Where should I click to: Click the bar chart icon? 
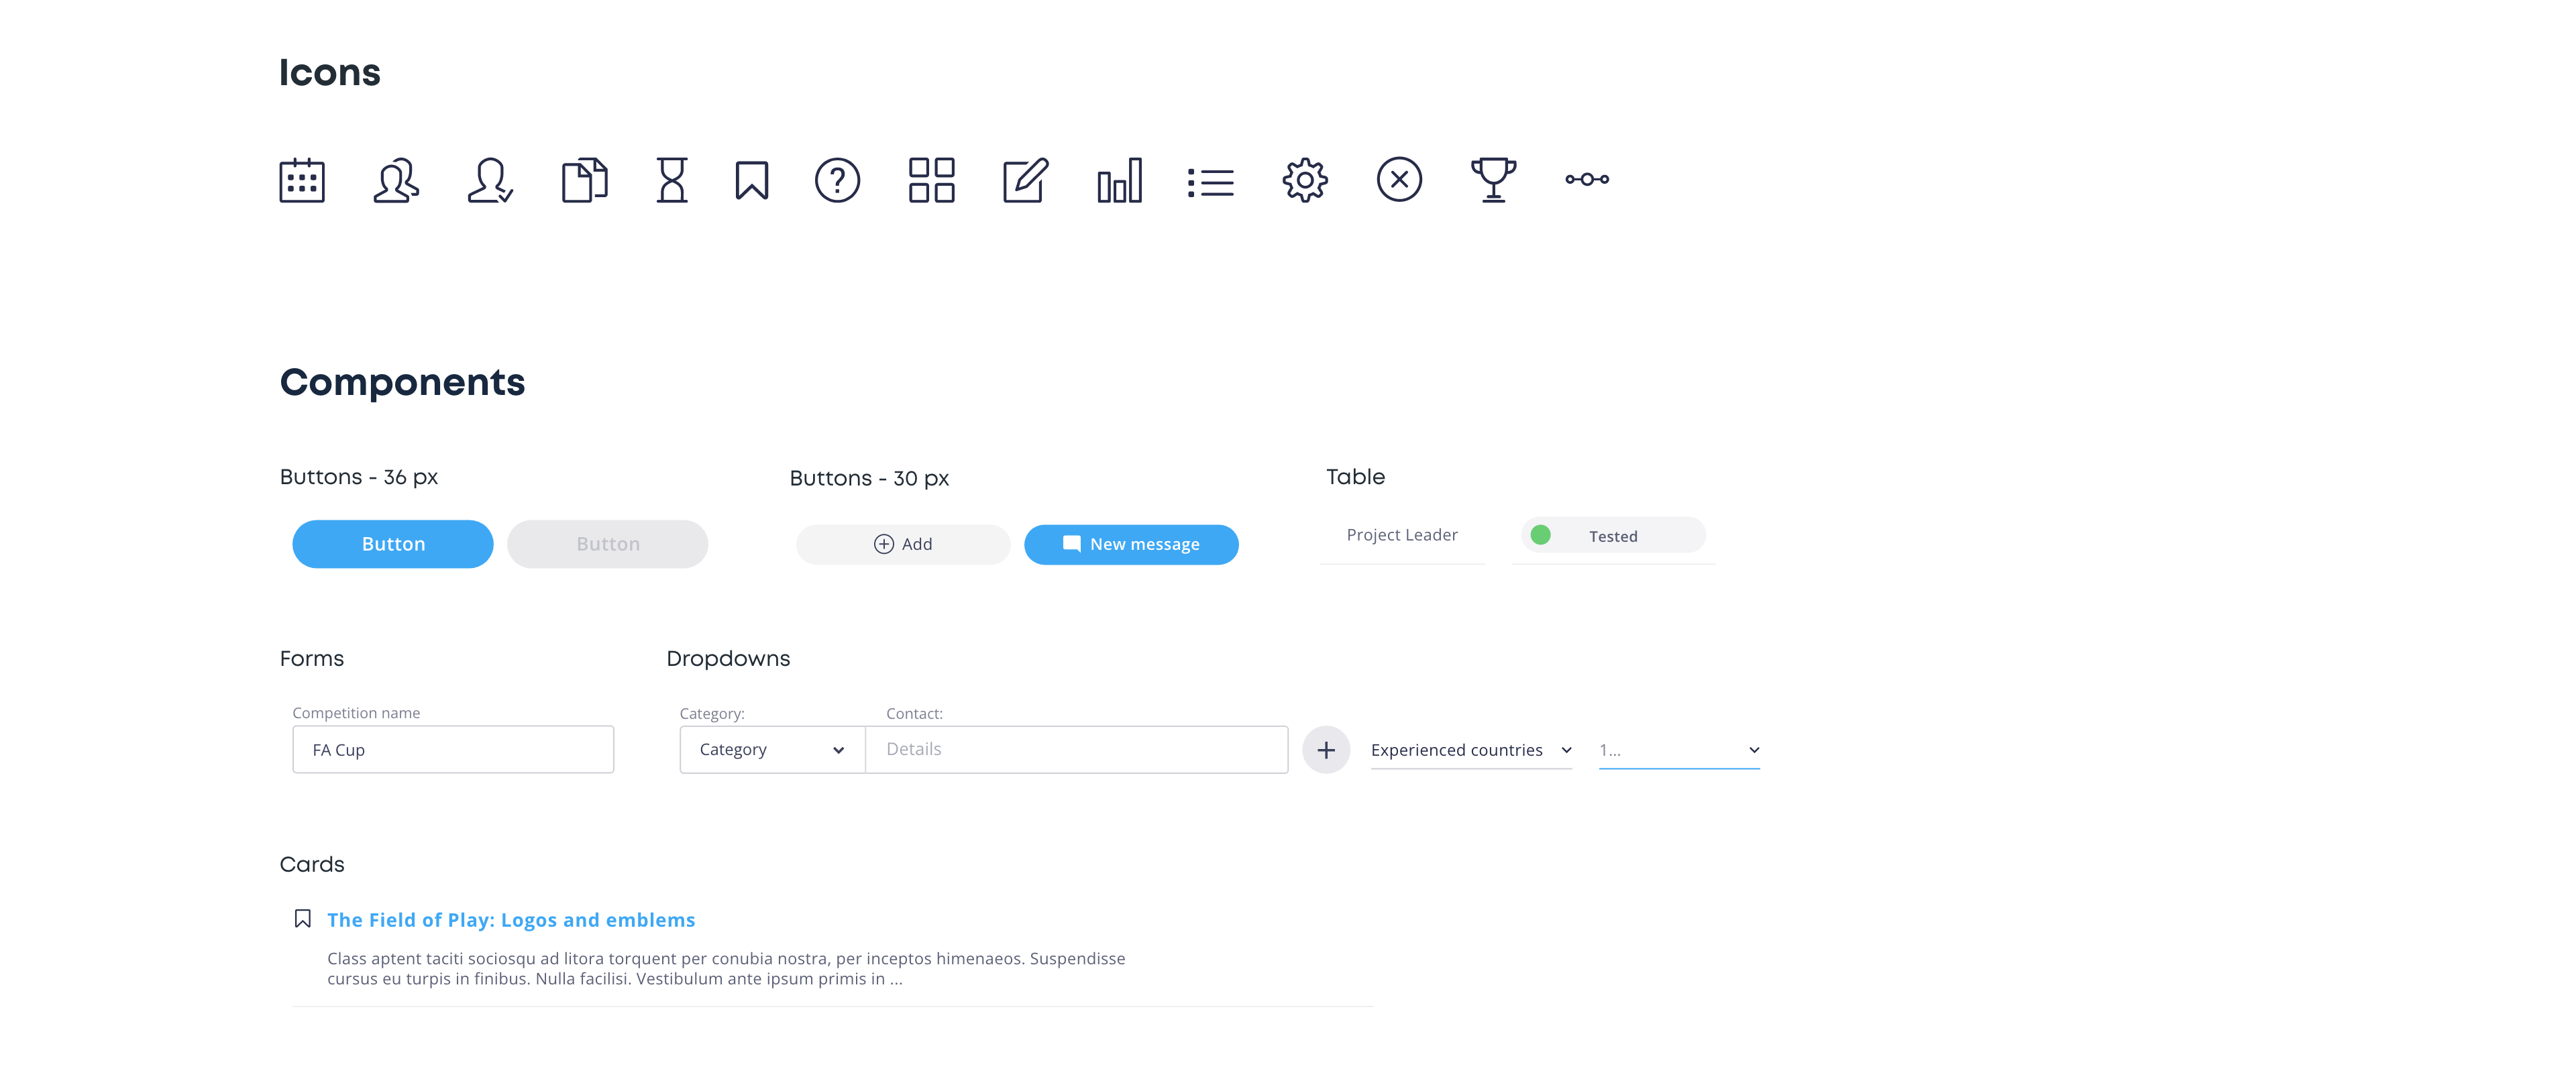(x=1119, y=181)
